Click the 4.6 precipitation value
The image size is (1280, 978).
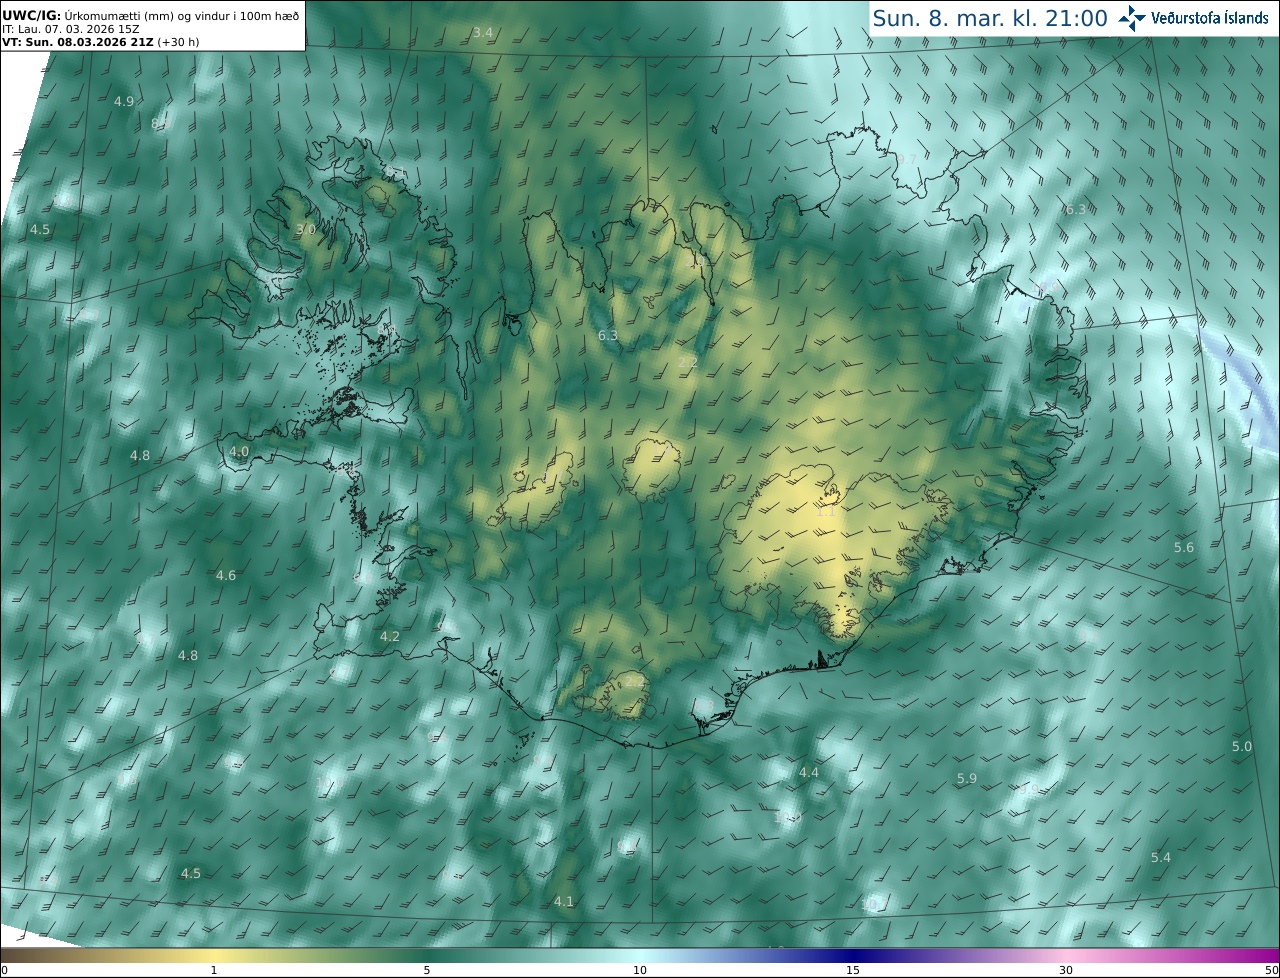point(226,575)
